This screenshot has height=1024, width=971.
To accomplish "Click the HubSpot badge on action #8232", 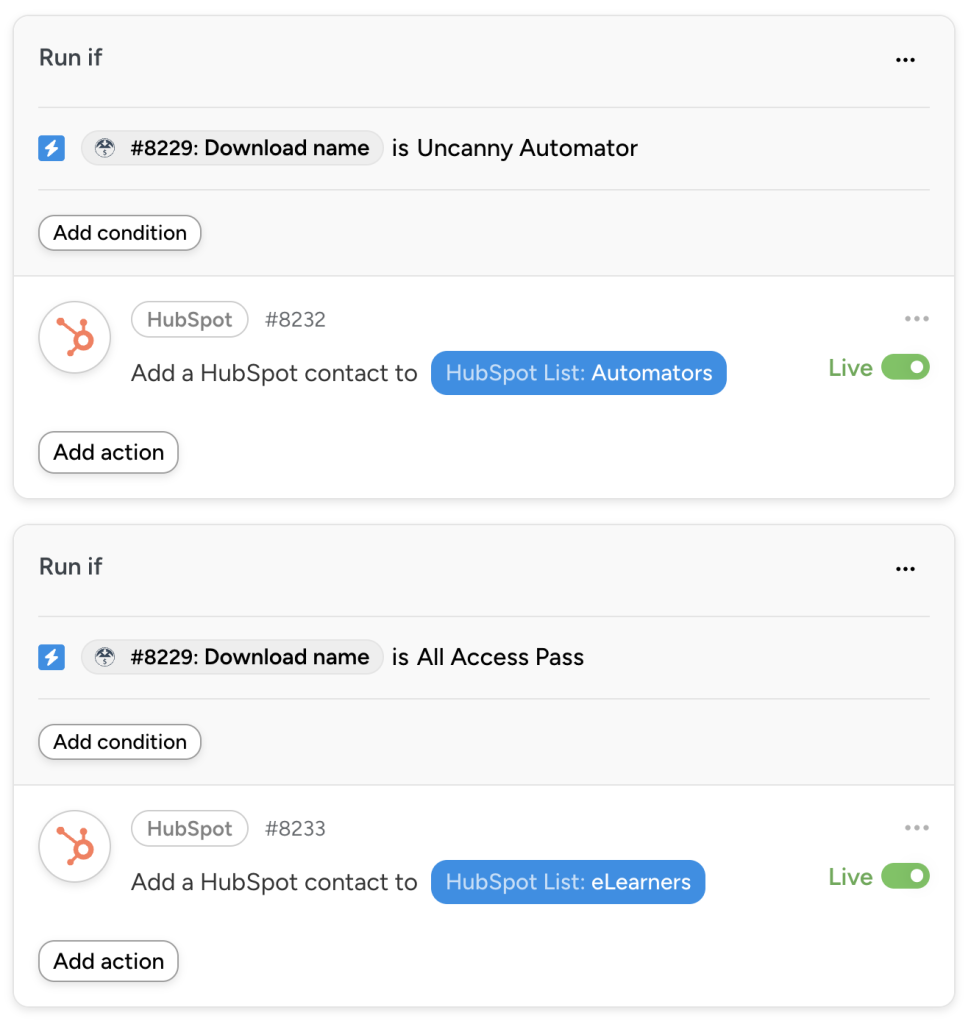I will tap(189, 319).
